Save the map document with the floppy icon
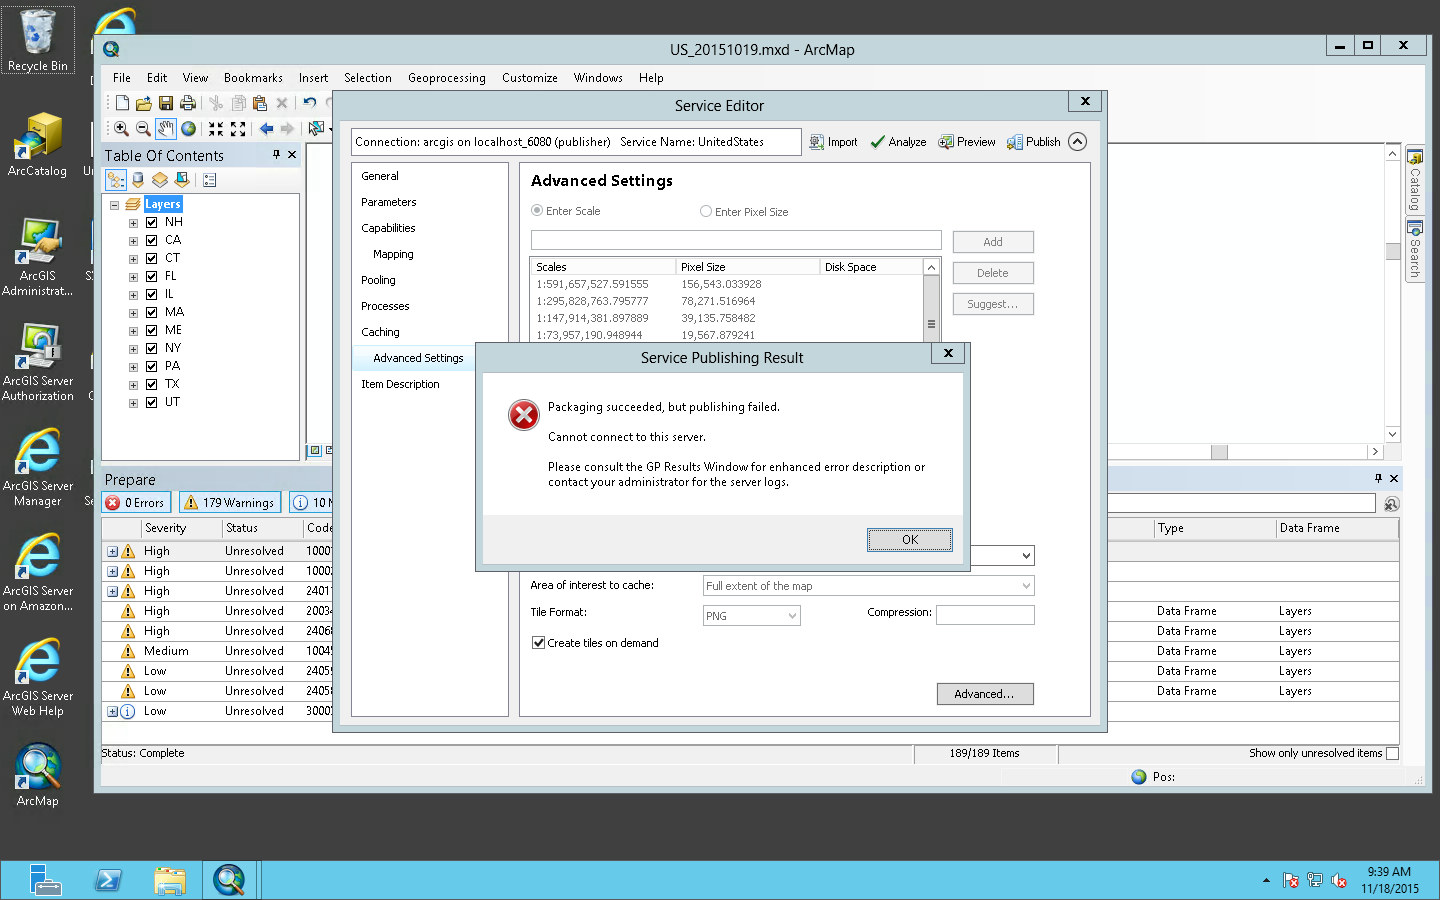The image size is (1440, 900). [166, 103]
